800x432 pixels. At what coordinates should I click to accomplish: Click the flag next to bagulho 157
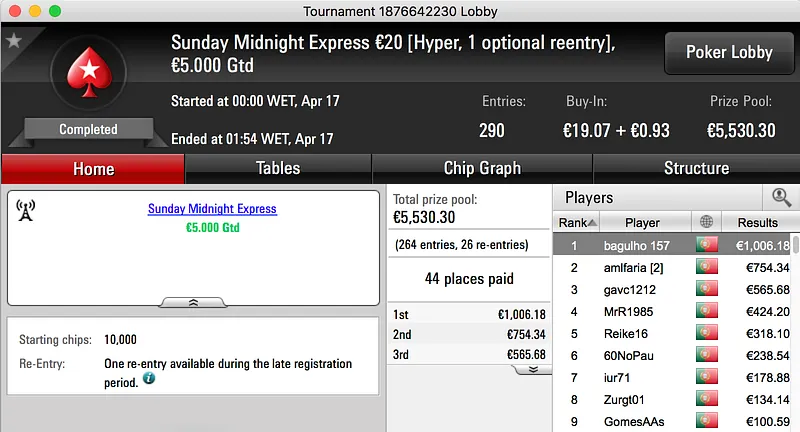tap(706, 245)
